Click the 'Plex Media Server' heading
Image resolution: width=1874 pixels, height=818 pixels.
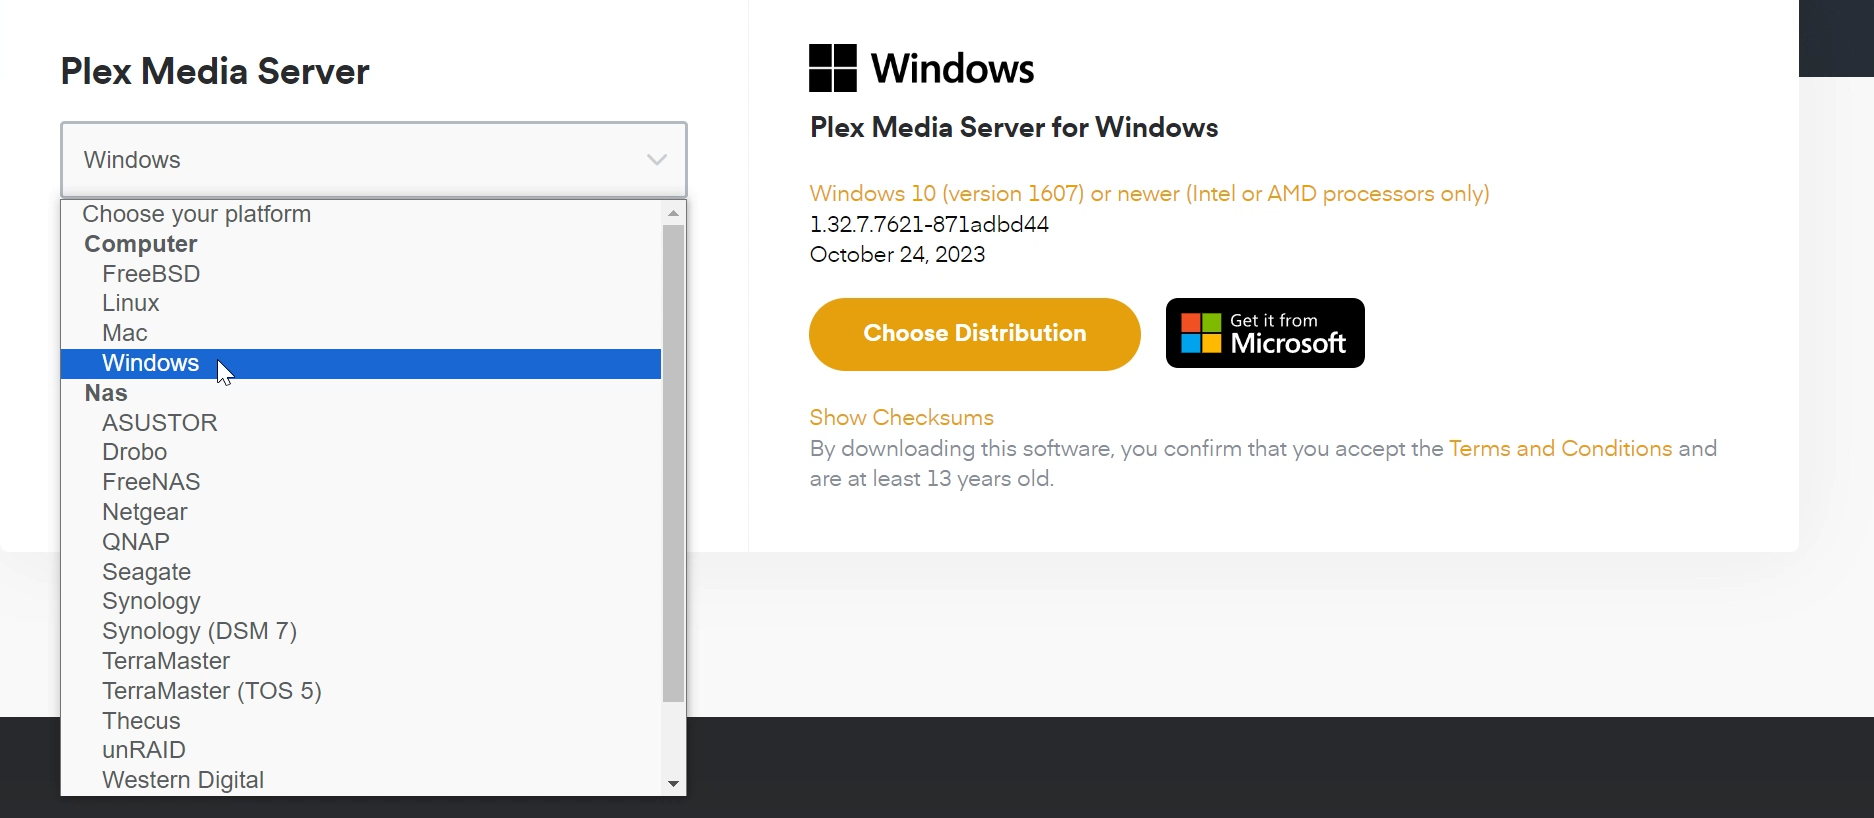(x=215, y=72)
